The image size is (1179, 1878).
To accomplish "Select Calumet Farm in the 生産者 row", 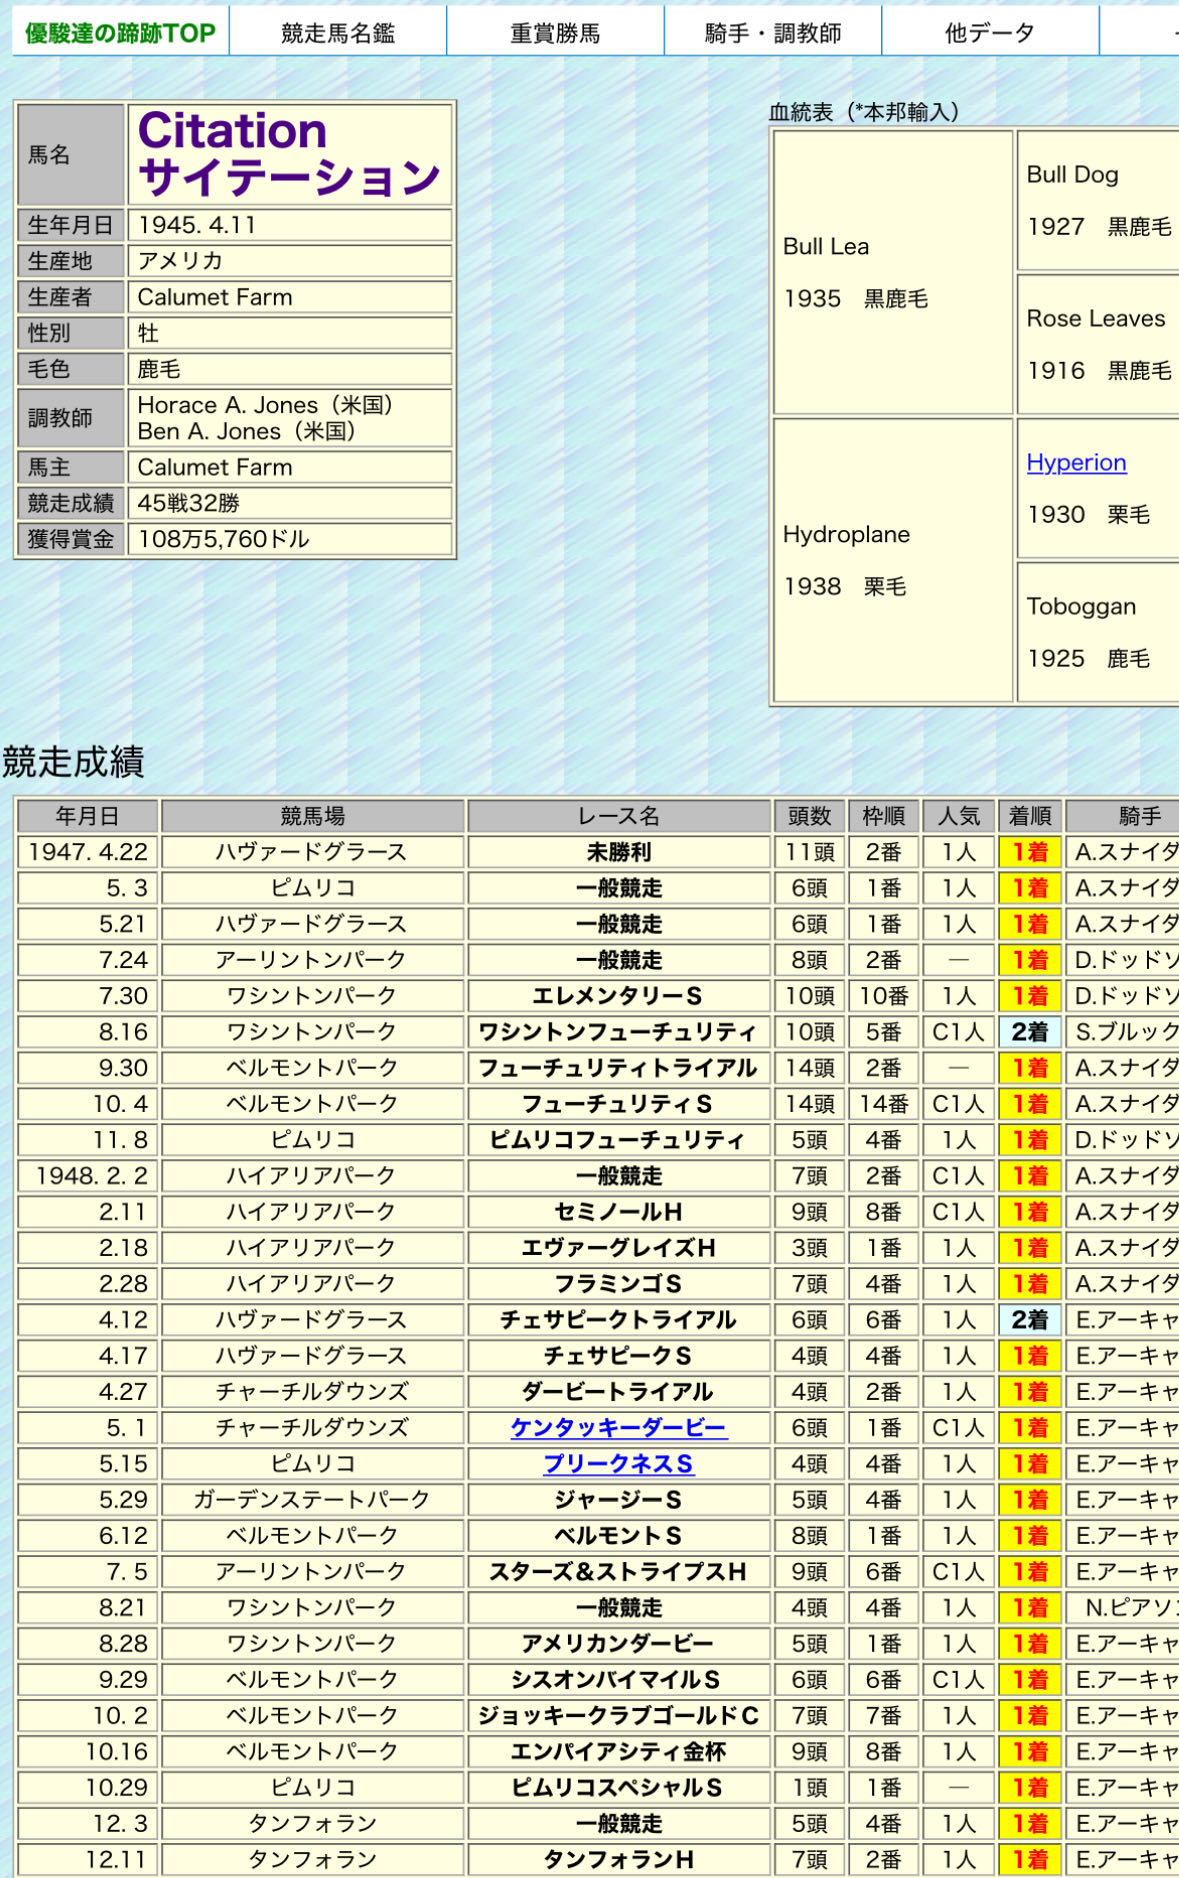I will [215, 297].
